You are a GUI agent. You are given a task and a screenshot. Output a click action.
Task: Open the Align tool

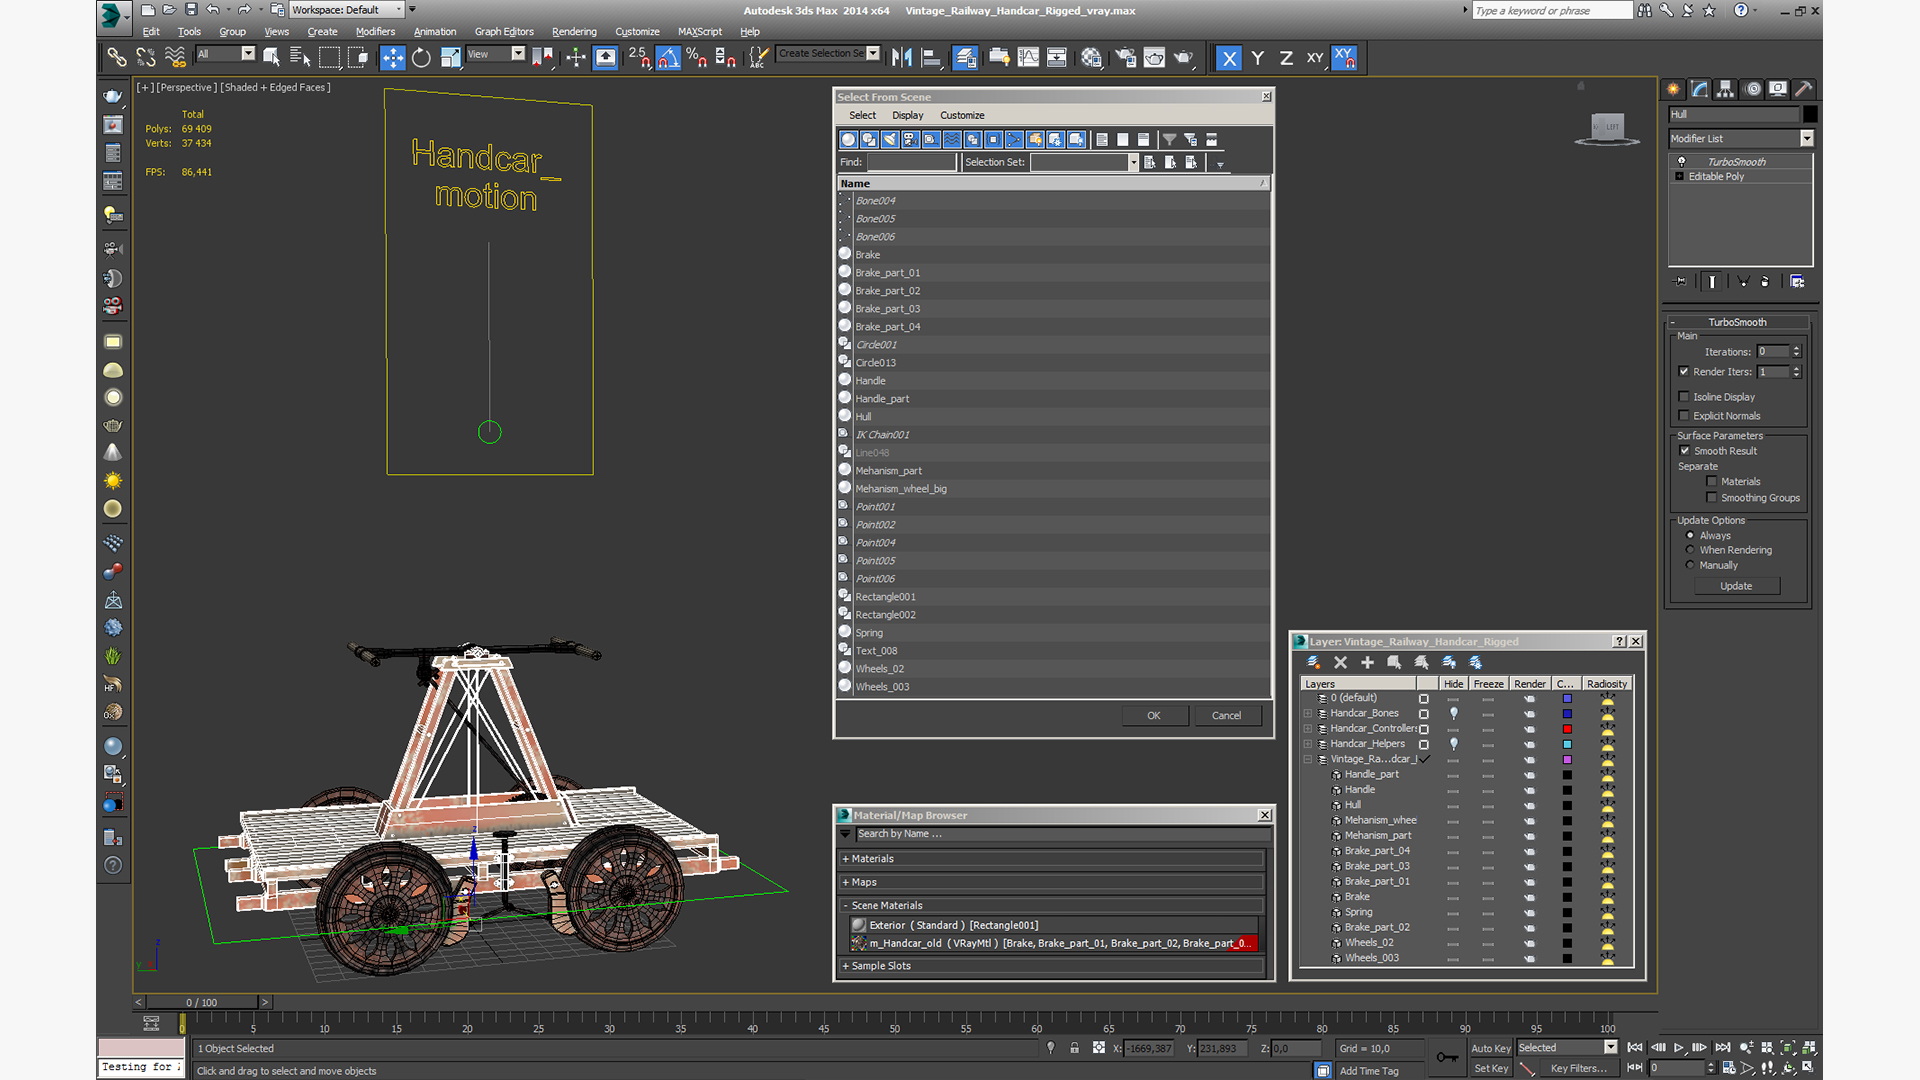[931, 58]
